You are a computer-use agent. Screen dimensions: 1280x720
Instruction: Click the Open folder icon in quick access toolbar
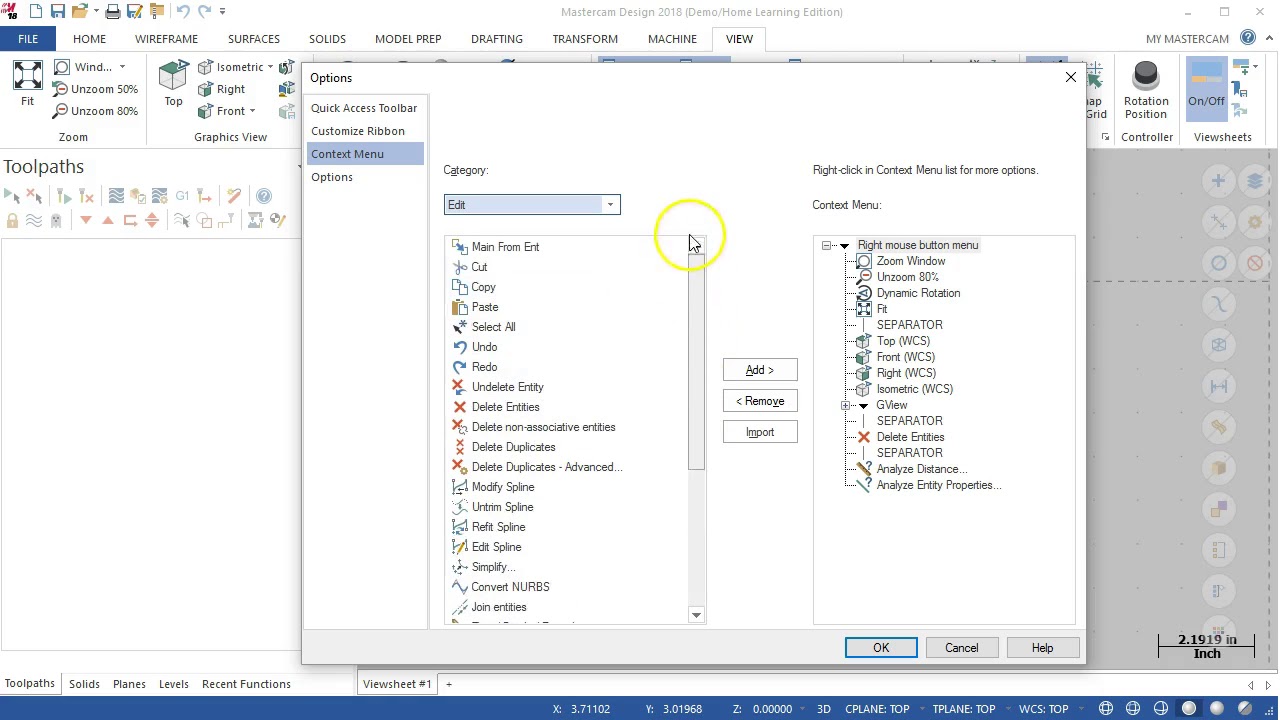pos(80,12)
